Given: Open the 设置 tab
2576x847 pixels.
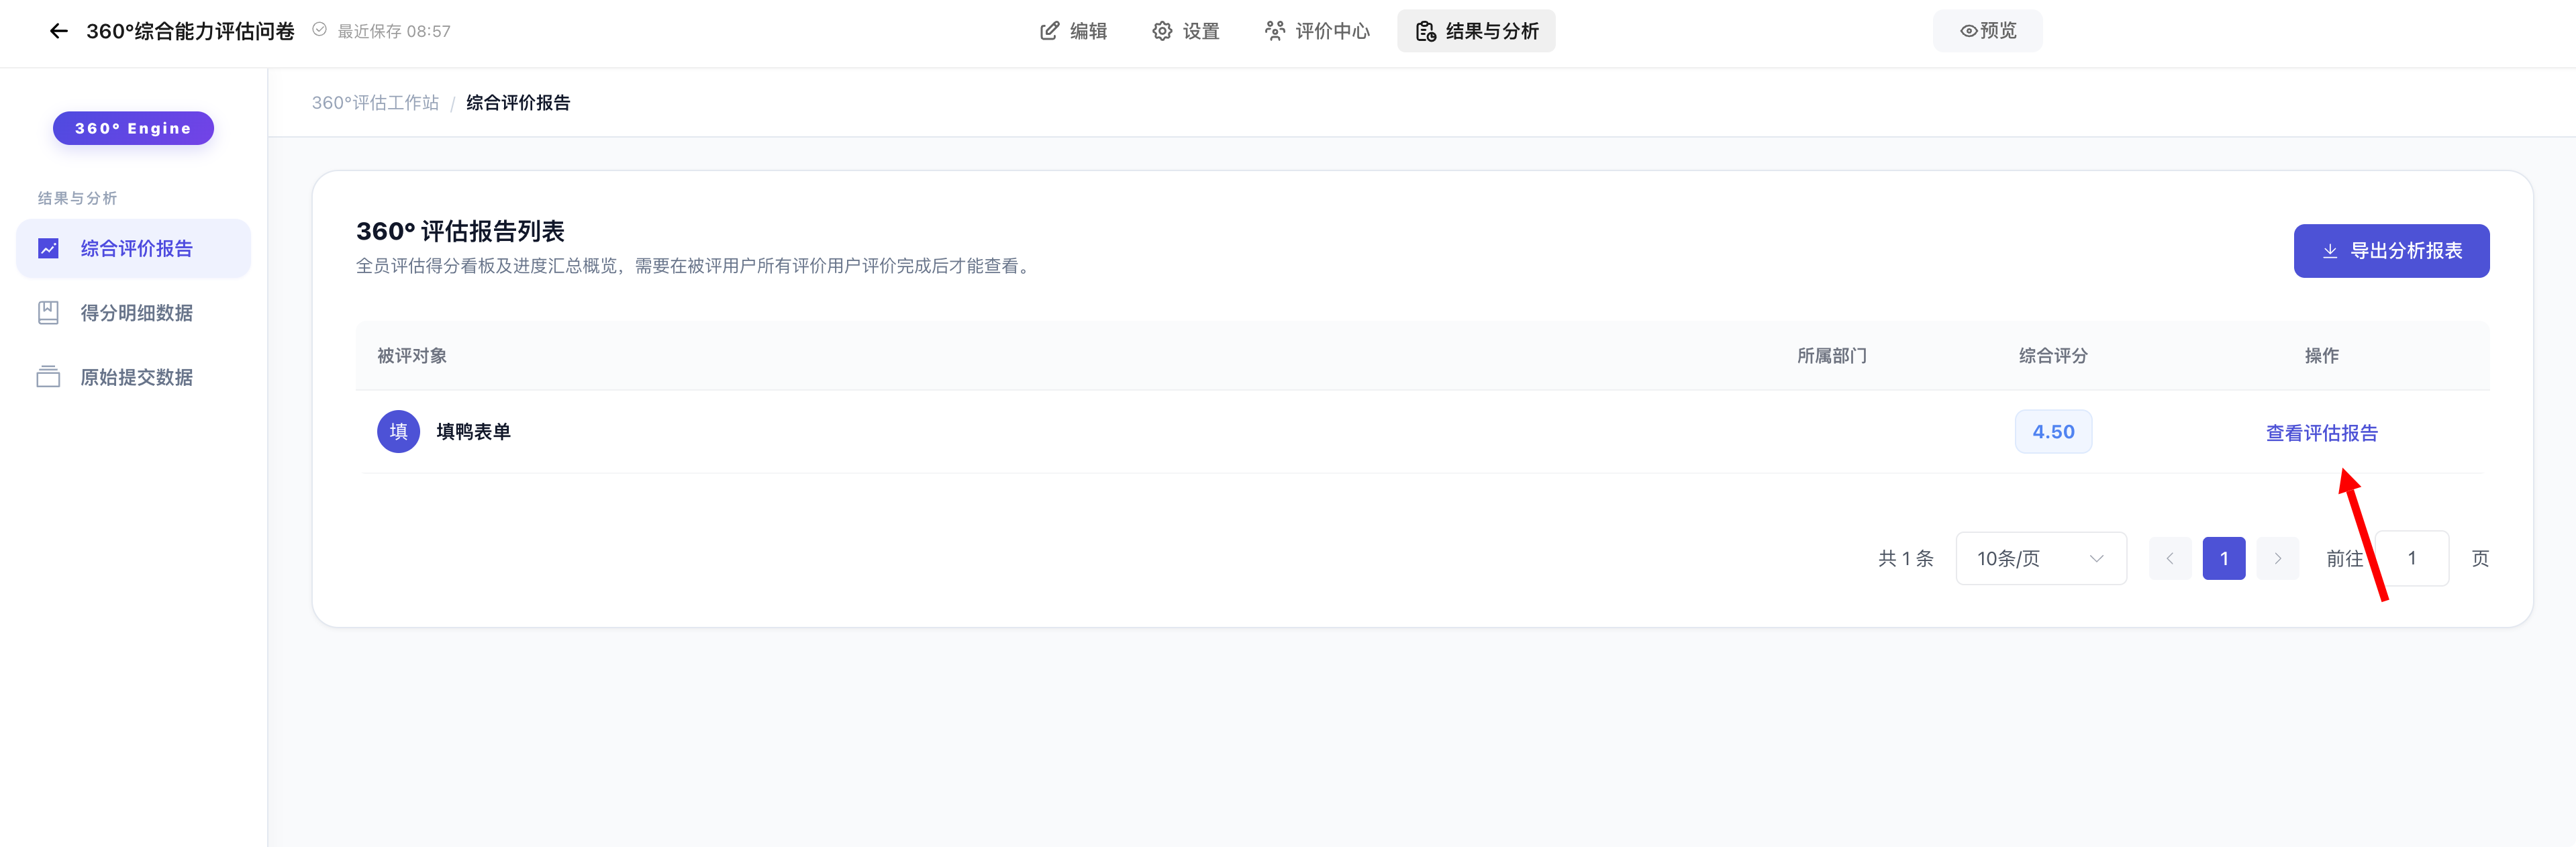Looking at the screenshot, I should coord(1185,31).
